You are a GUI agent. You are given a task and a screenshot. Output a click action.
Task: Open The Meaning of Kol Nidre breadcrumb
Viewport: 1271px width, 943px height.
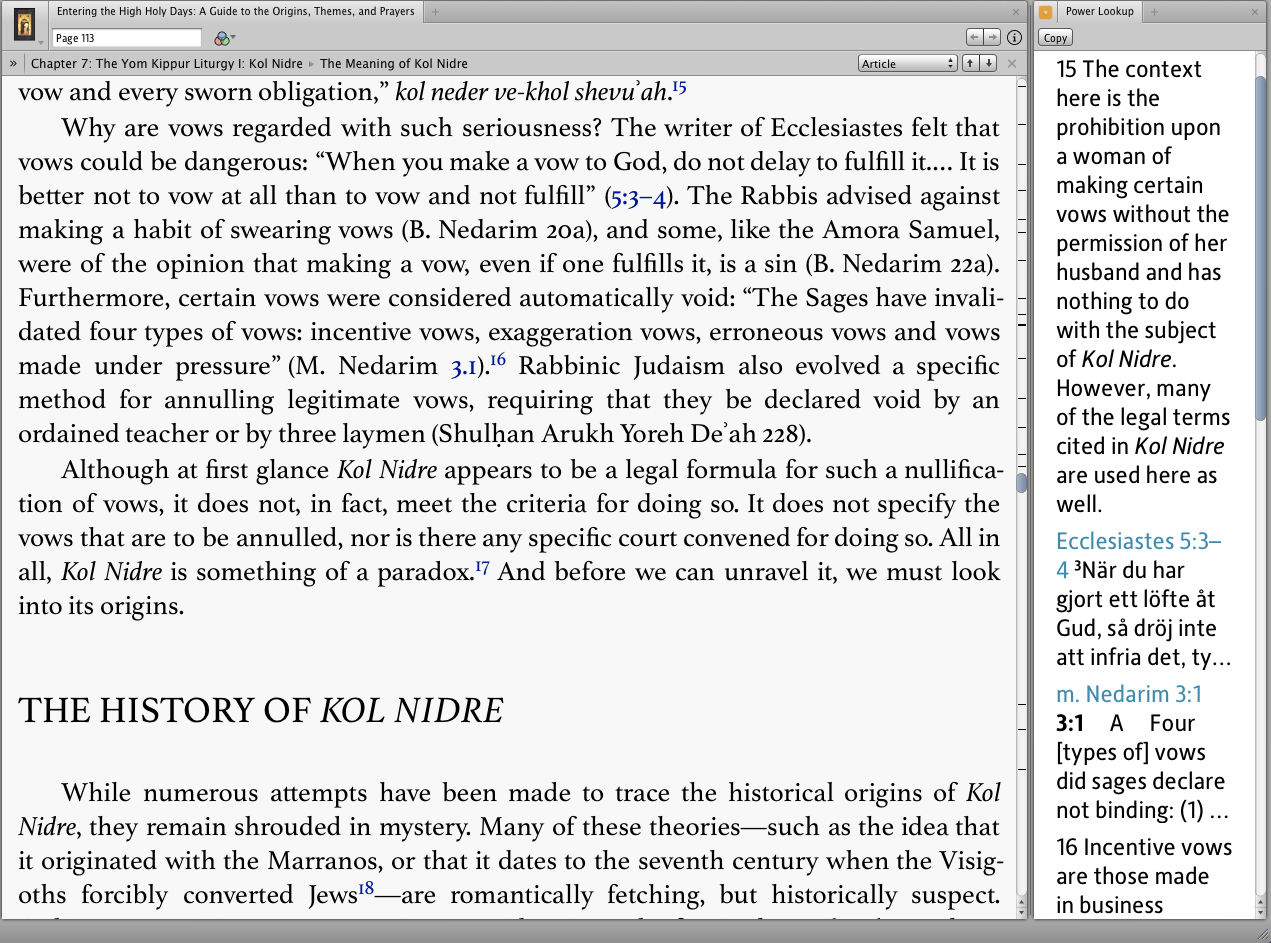394,63
